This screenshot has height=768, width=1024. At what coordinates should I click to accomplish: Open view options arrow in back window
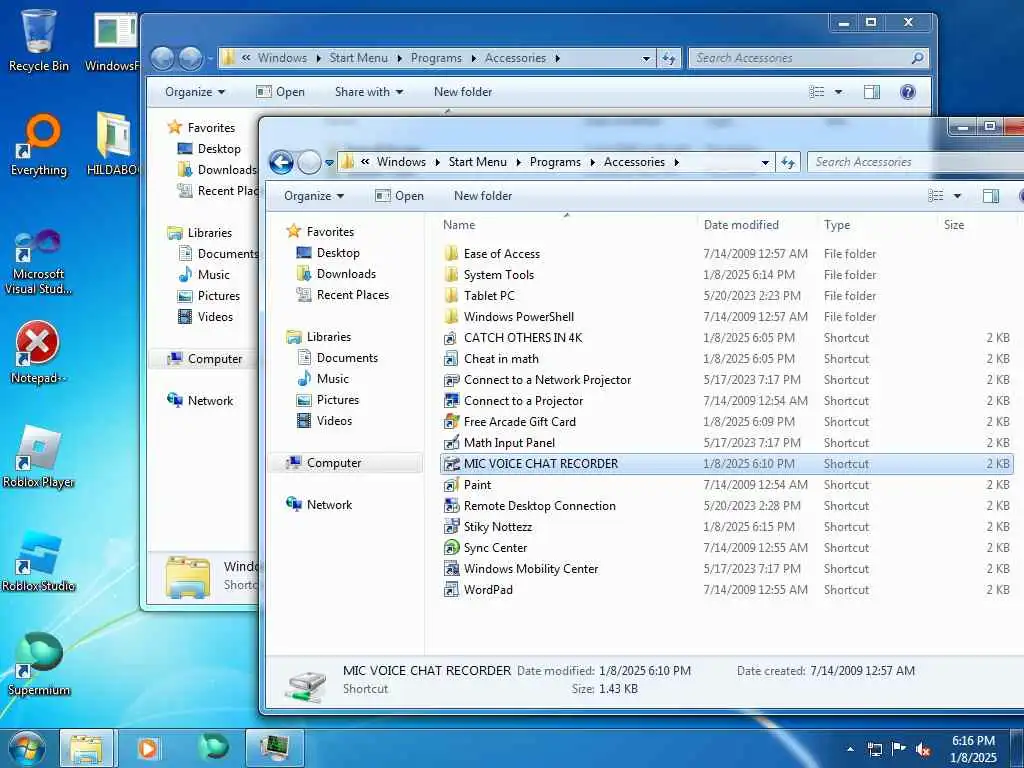pyautogui.click(x=839, y=92)
